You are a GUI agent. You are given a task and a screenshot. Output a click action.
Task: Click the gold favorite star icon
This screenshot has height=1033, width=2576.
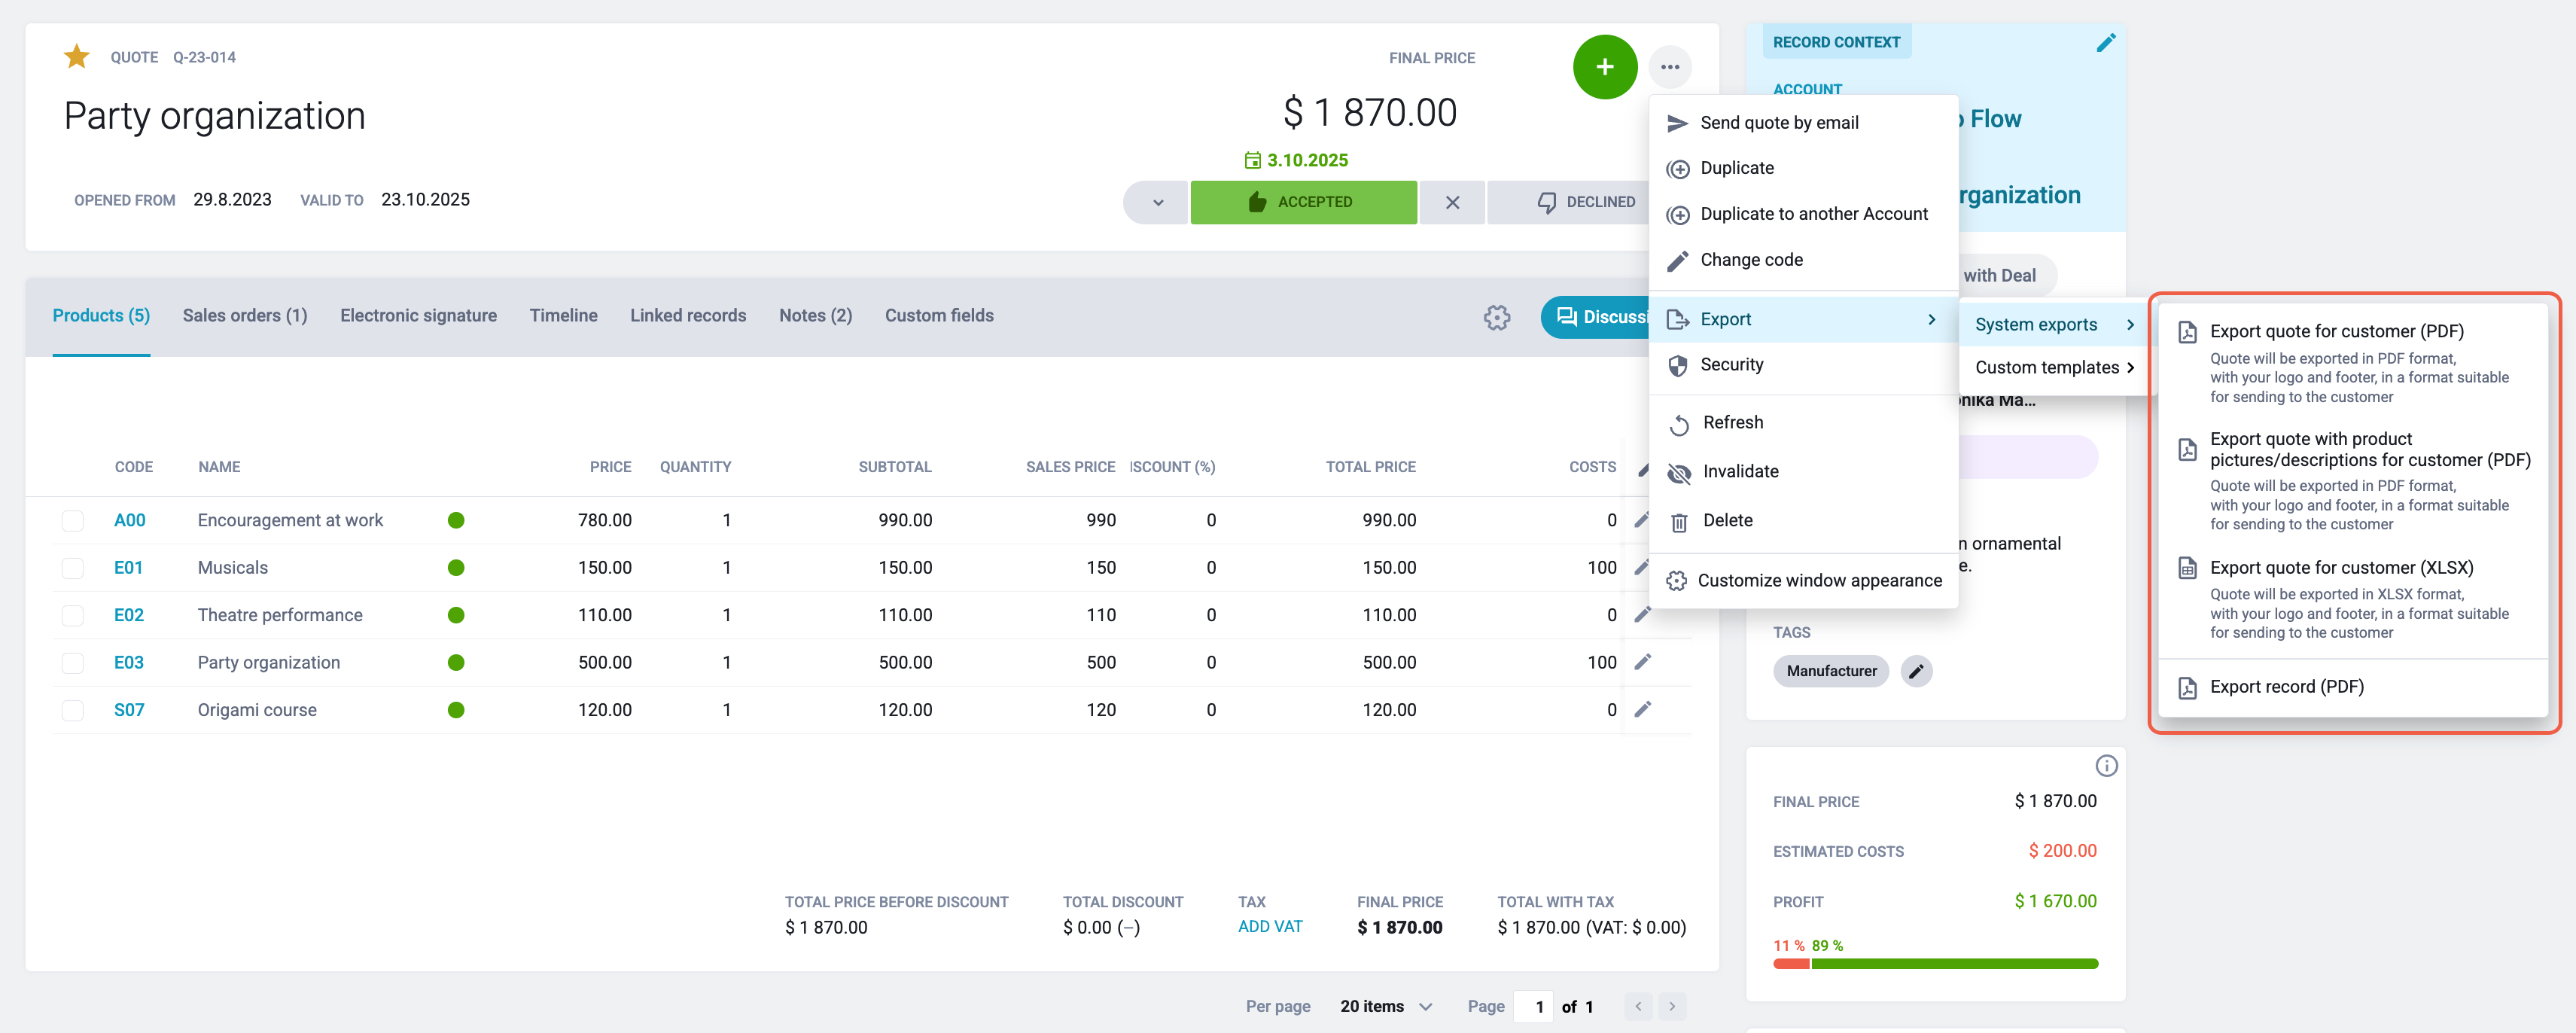[77, 57]
